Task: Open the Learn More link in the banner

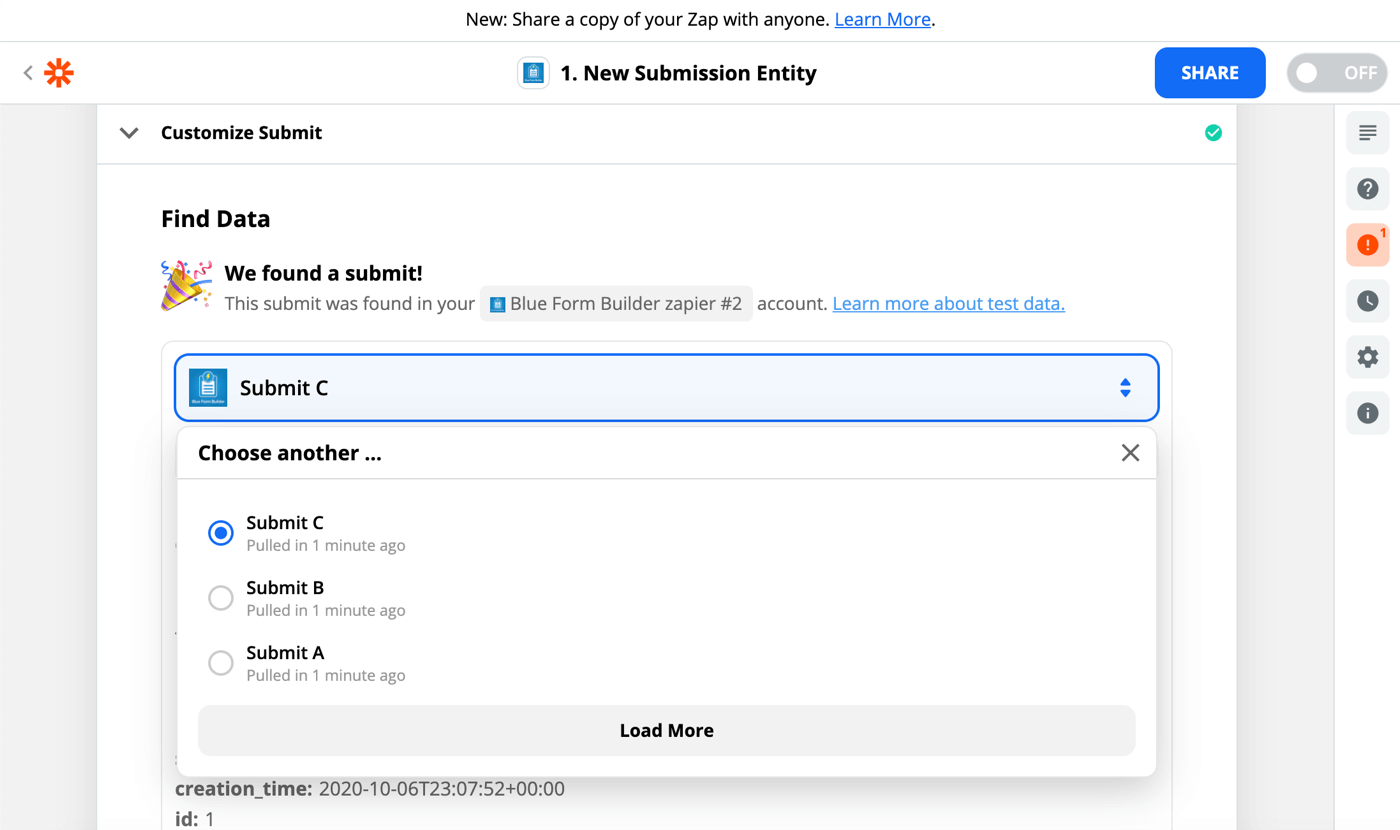Action: click(881, 19)
